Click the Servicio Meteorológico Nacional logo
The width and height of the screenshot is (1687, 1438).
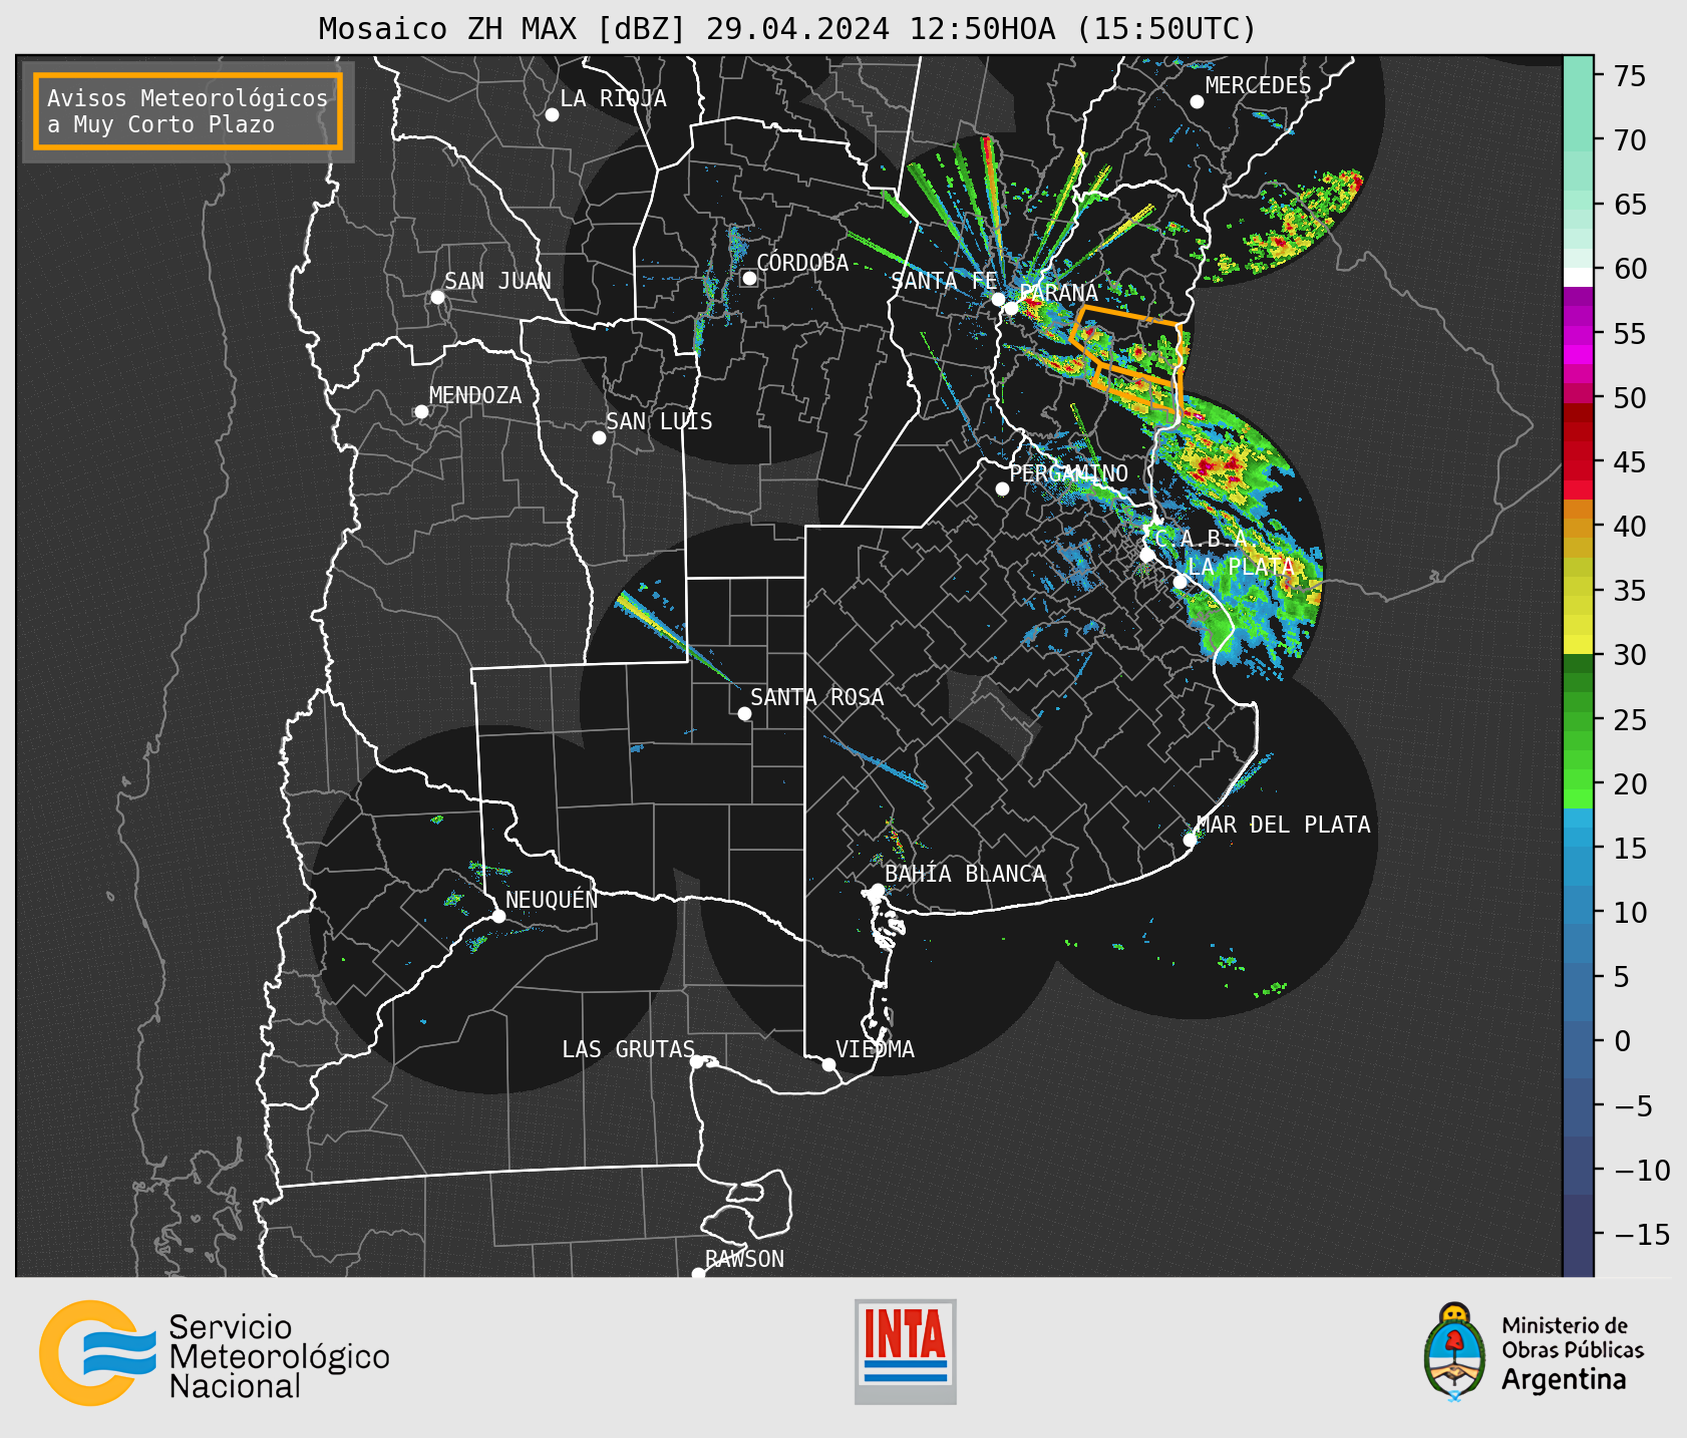214,1353
